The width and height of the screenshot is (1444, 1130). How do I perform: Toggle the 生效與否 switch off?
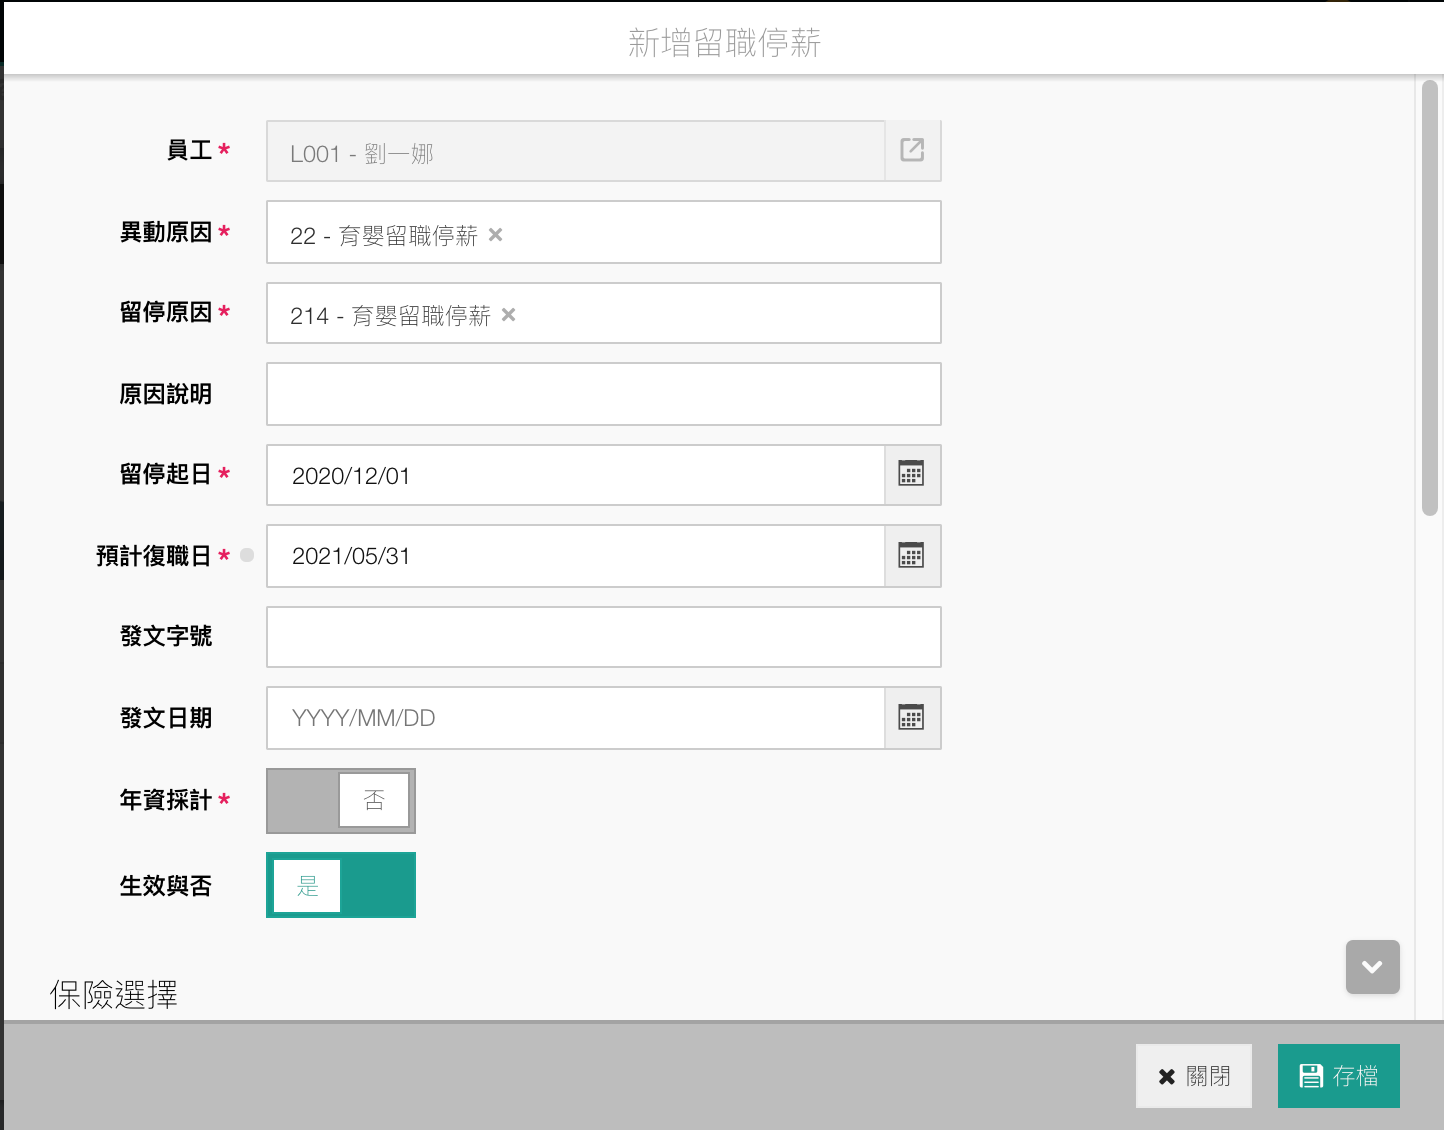[341, 885]
